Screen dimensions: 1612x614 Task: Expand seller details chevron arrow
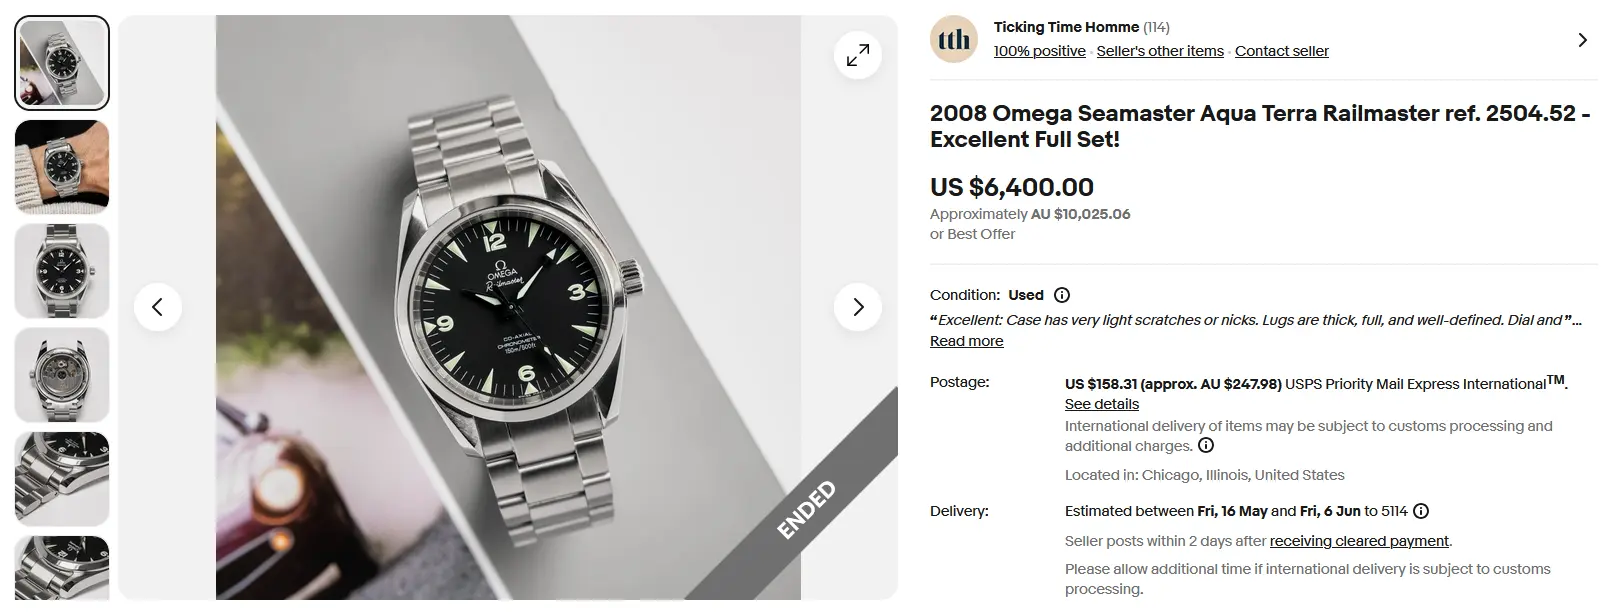tap(1582, 40)
